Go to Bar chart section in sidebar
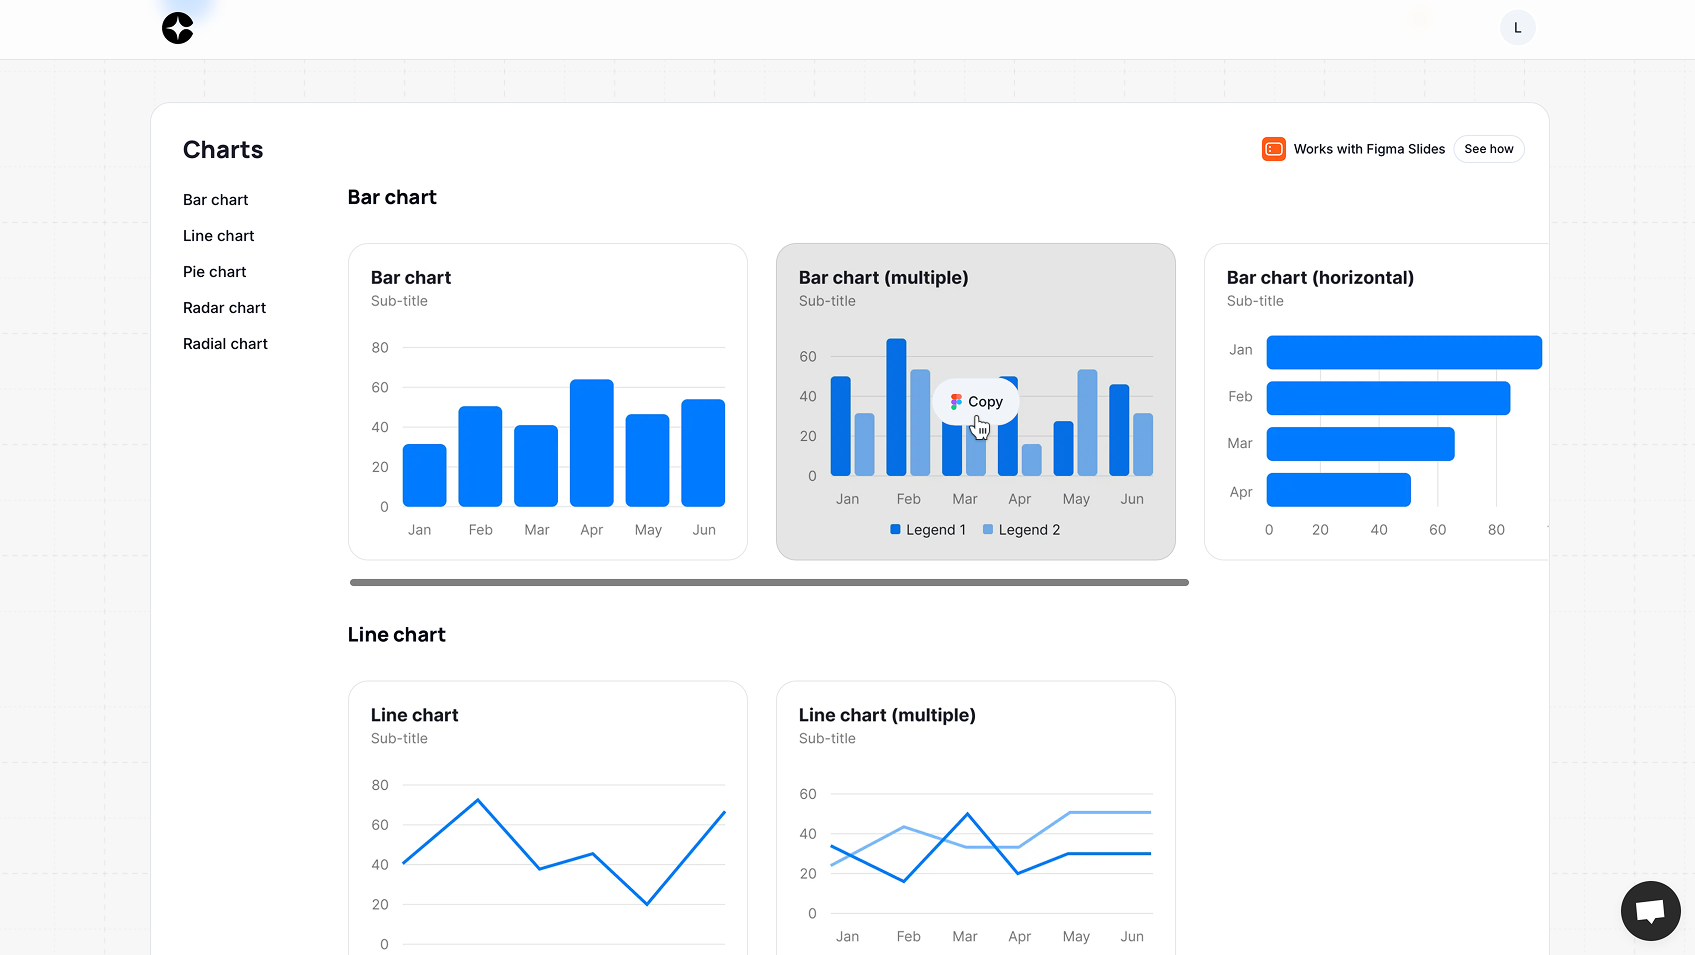Screen dimensions: 1695x955 click(x=216, y=200)
